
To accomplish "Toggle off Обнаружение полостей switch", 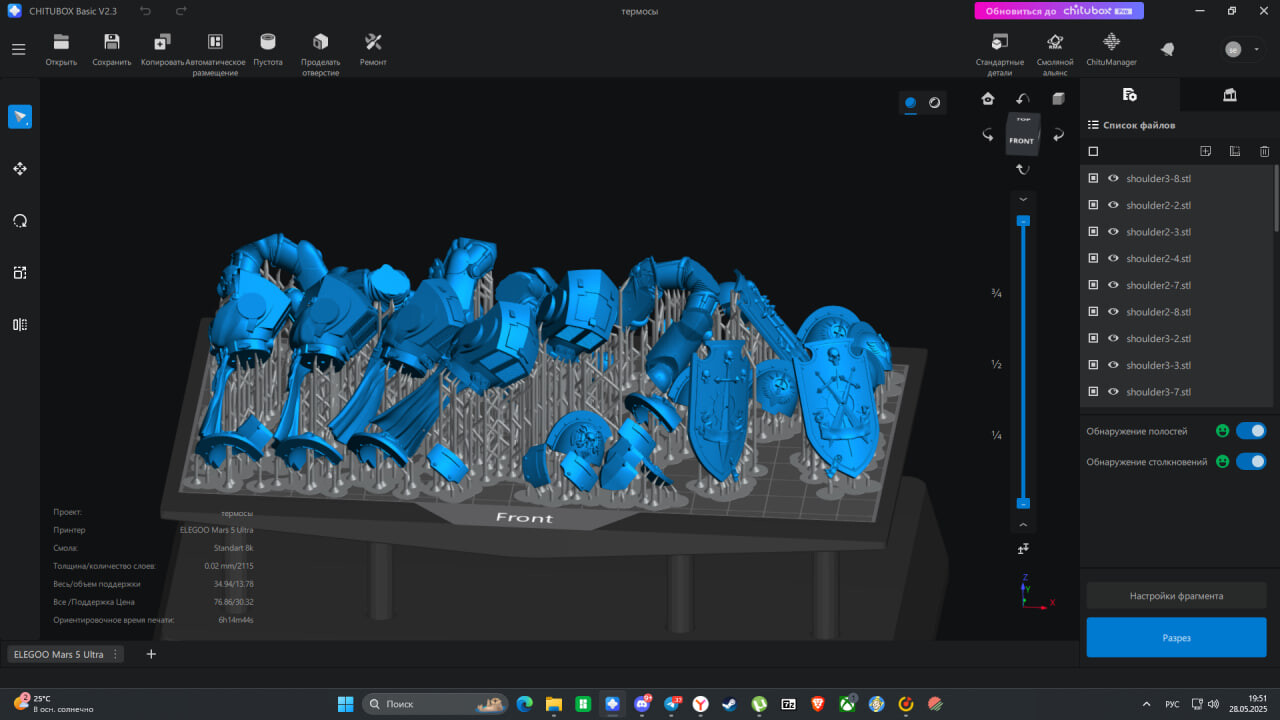I will [x=1251, y=431].
